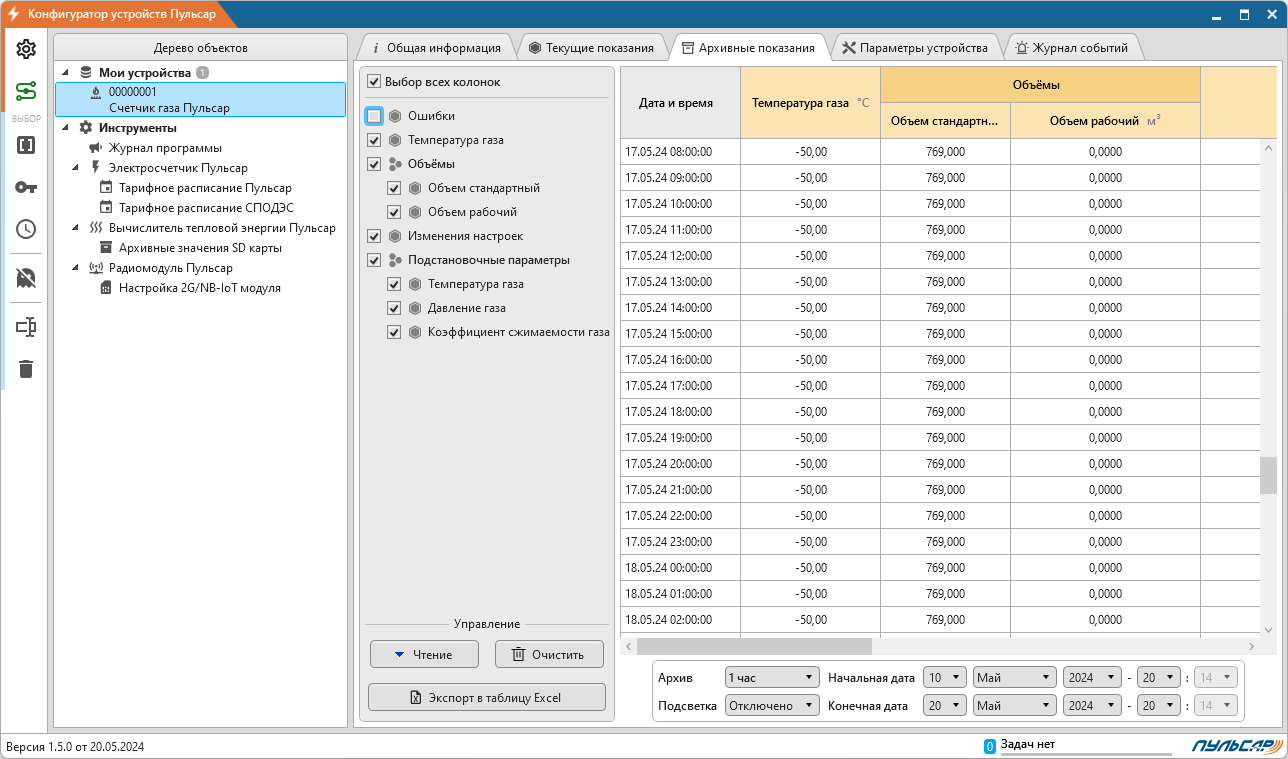
Task: Click the radio antenna icon of Радиомодуль Пульсар
Action: [96, 268]
